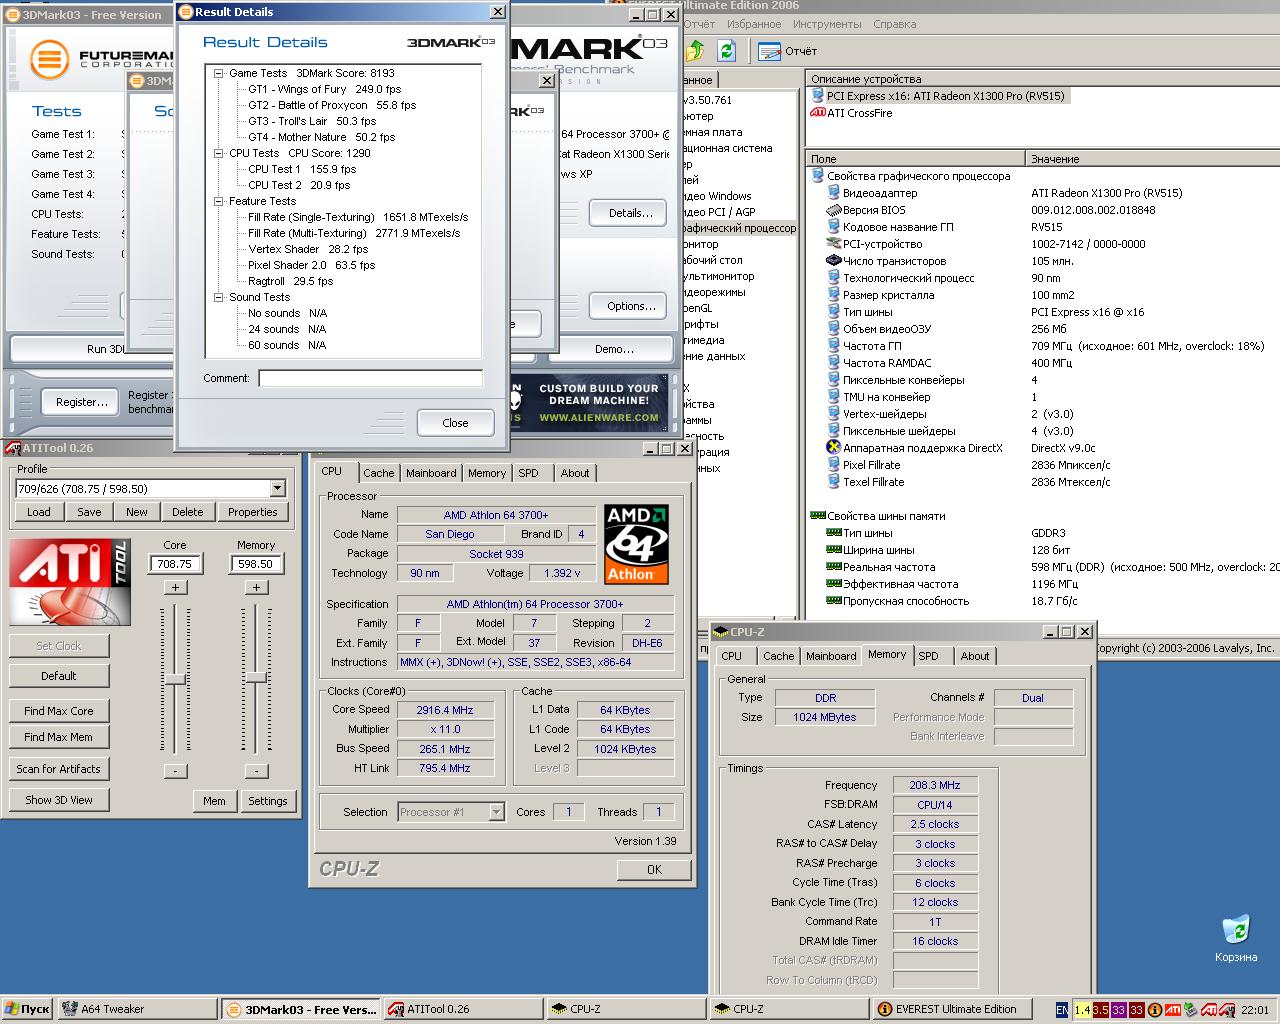
Task: Click the Core value field 708.75
Action: click(175, 564)
